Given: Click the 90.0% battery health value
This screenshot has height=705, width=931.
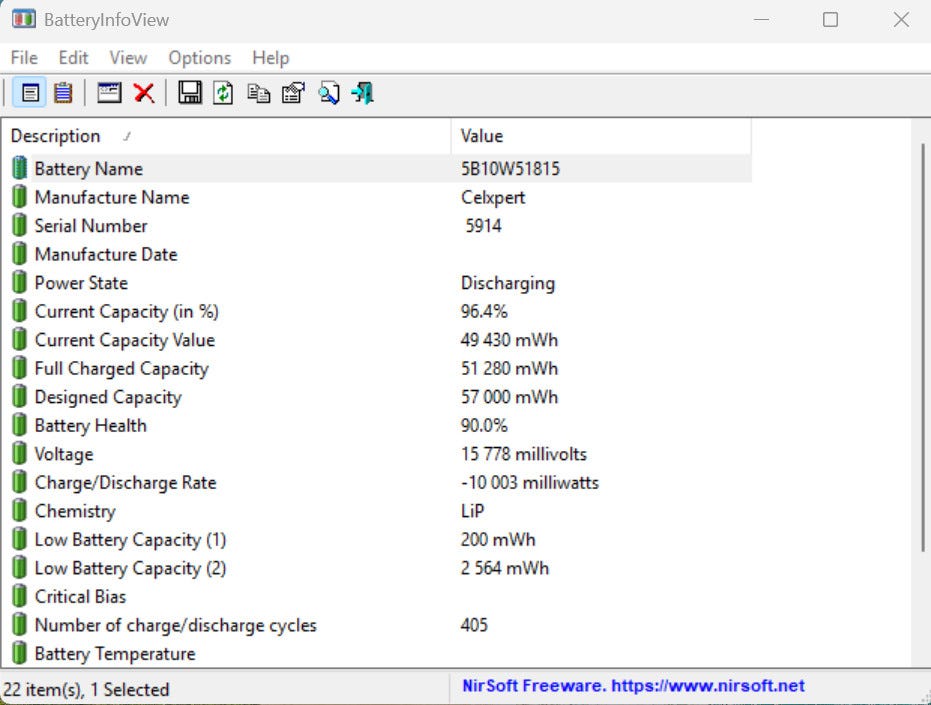Looking at the screenshot, I should 484,425.
